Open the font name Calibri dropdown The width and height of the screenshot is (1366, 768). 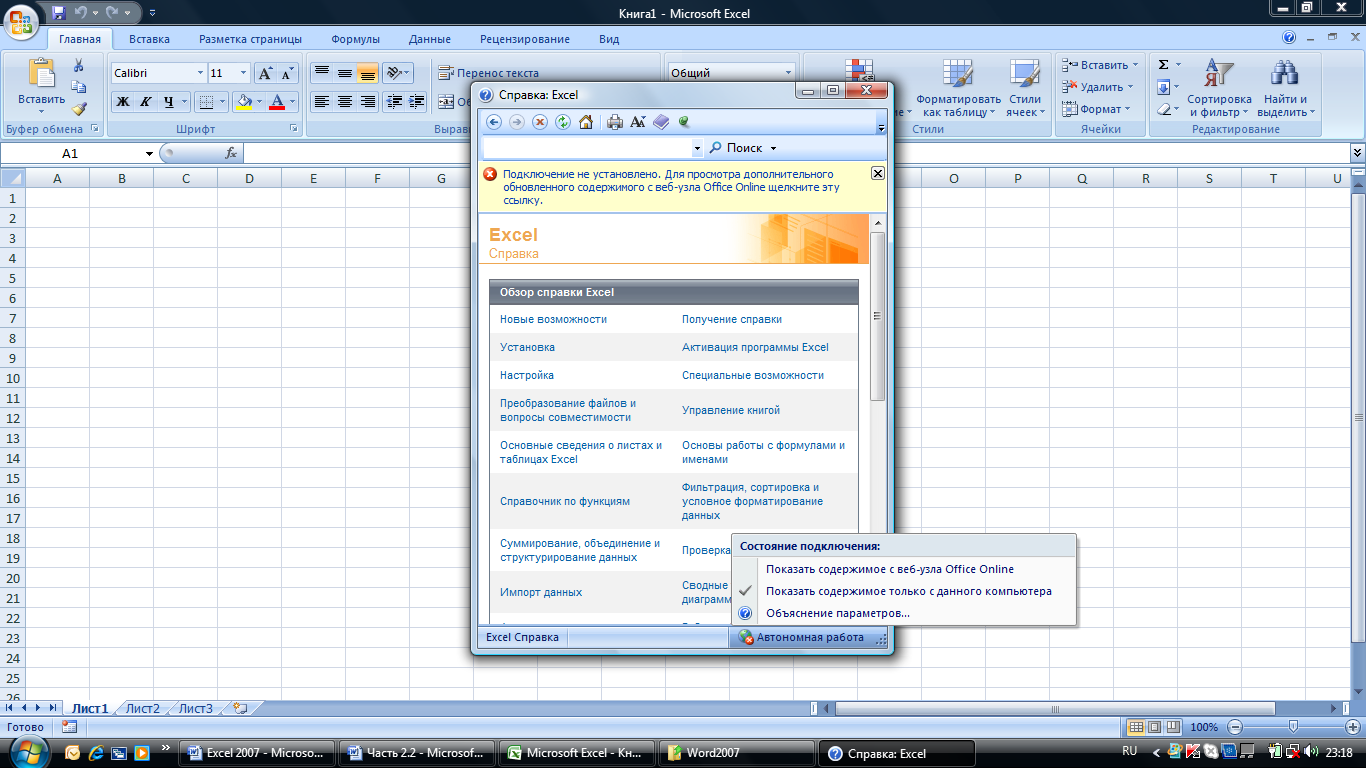198,73
